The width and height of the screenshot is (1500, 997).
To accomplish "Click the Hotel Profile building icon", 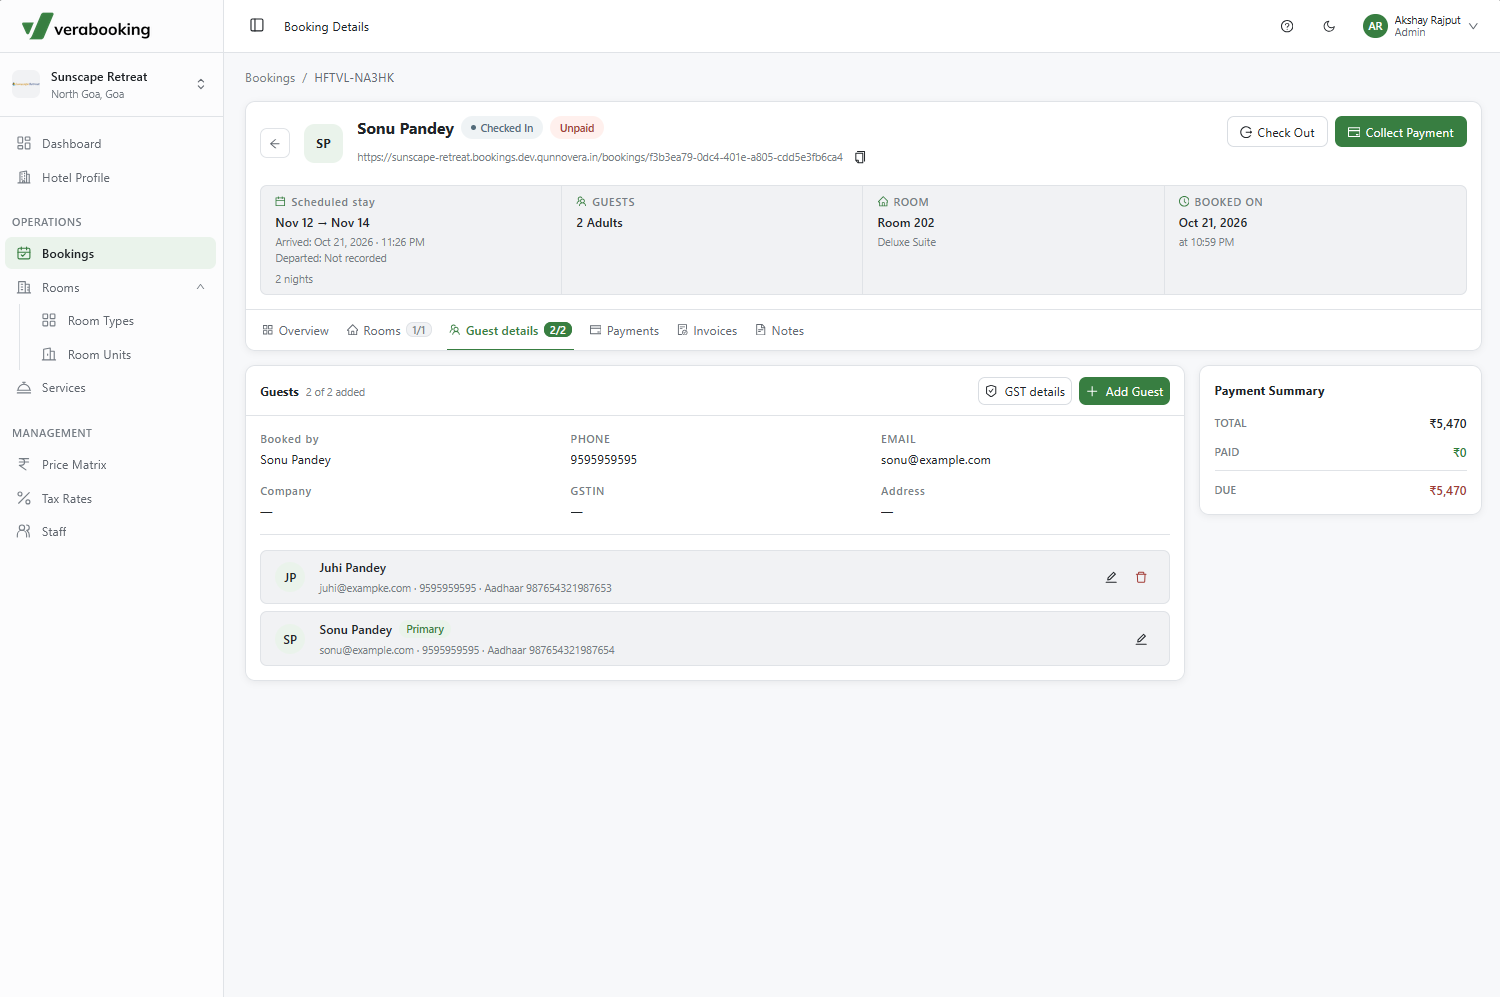I will click(24, 177).
